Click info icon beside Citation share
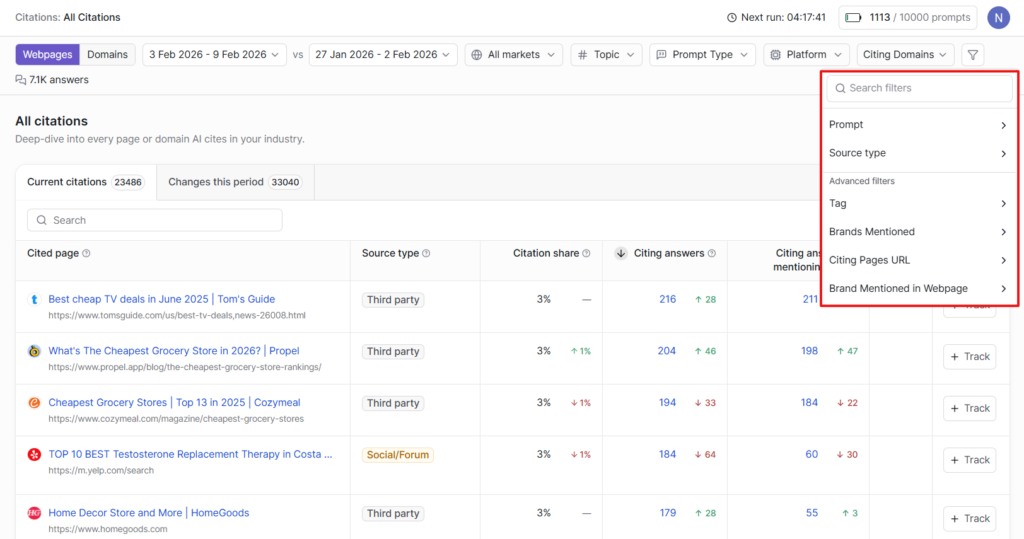The width and height of the screenshot is (1024, 539). pos(586,253)
